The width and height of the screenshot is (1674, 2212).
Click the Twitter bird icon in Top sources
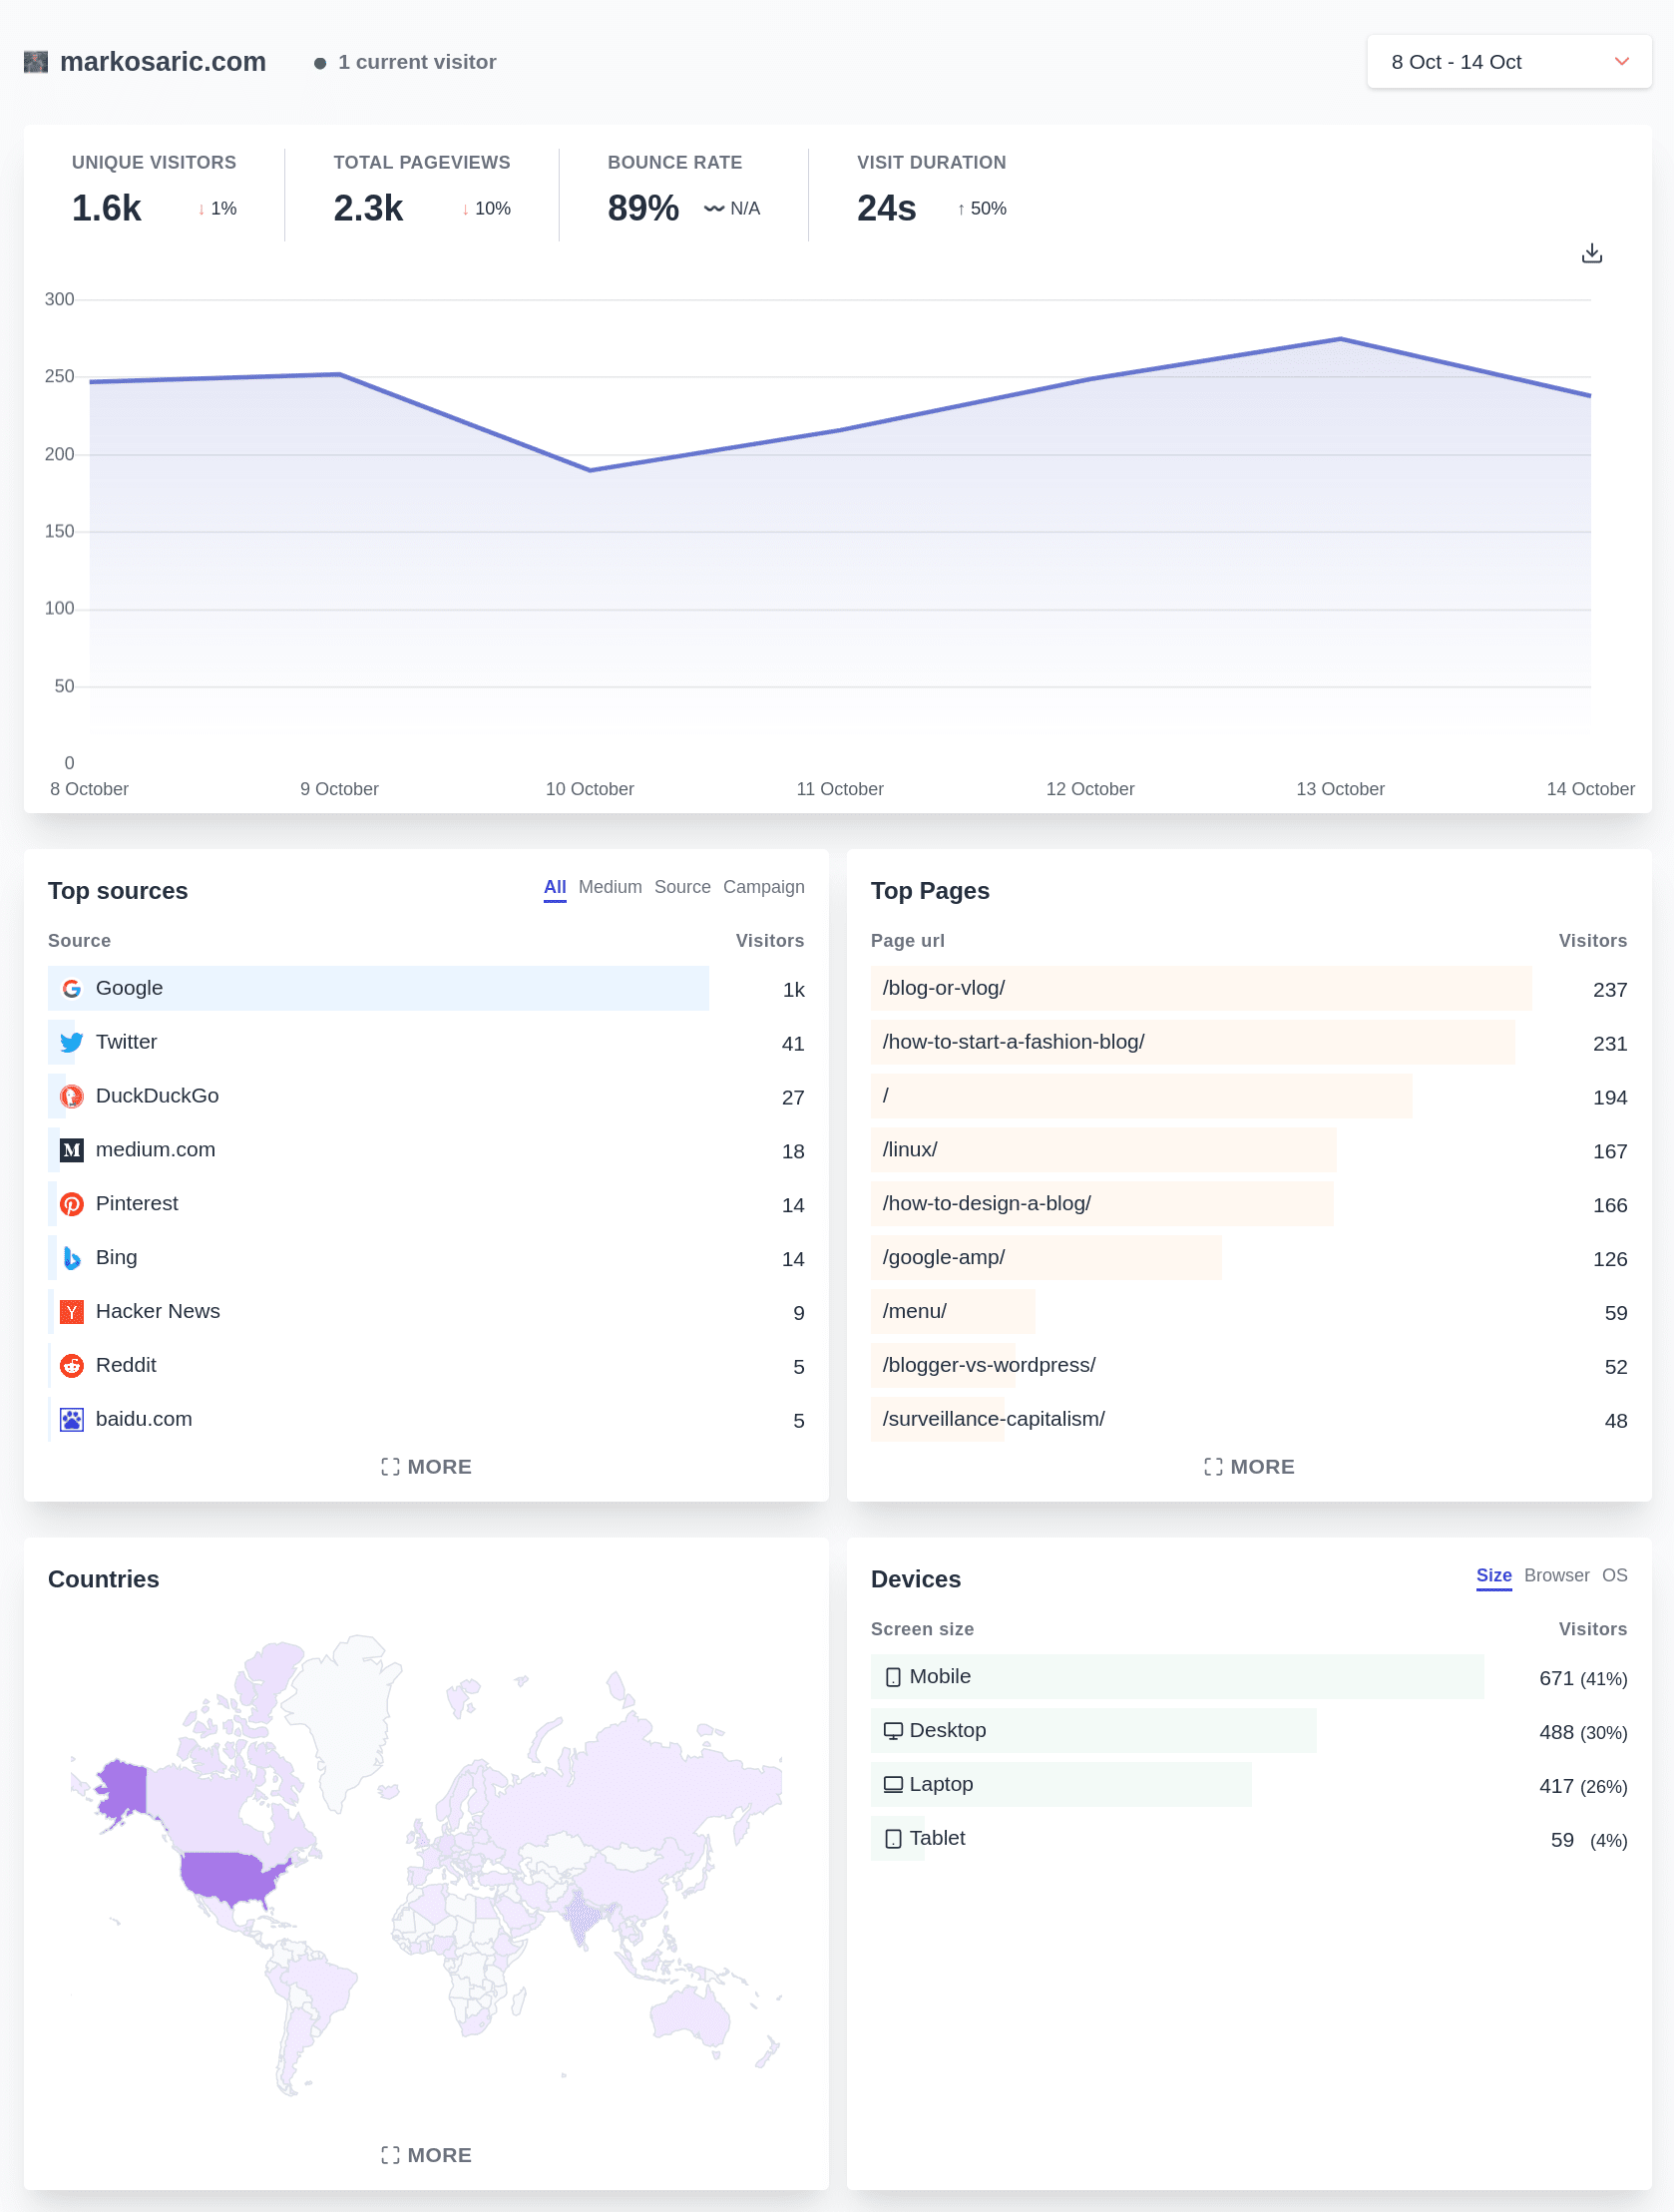tap(71, 1042)
